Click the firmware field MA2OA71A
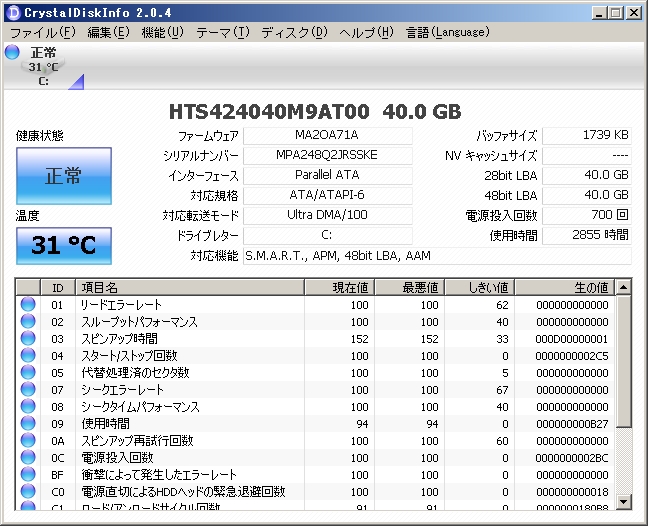This screenshot has height=526, width=648. 328,136
